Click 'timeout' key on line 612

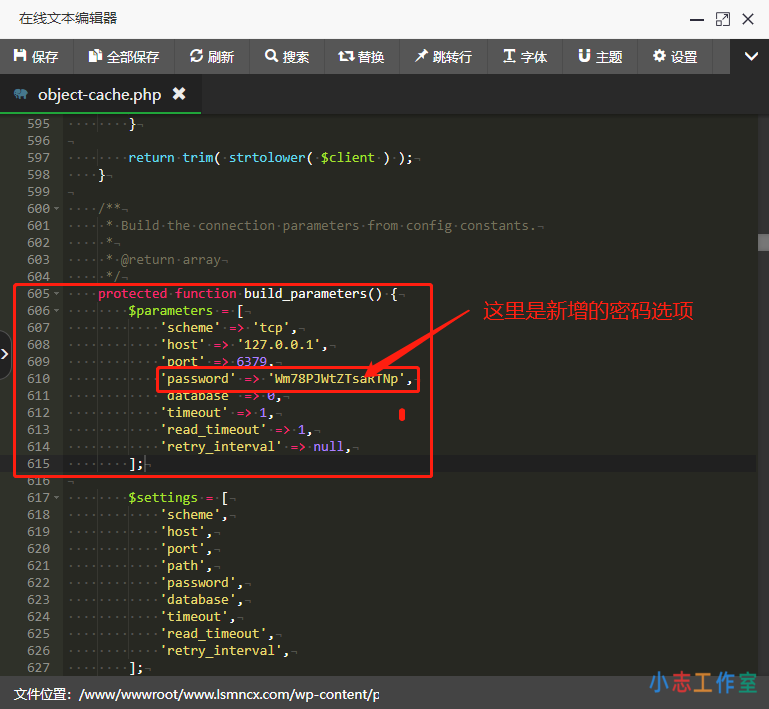(x=194, y=413)
